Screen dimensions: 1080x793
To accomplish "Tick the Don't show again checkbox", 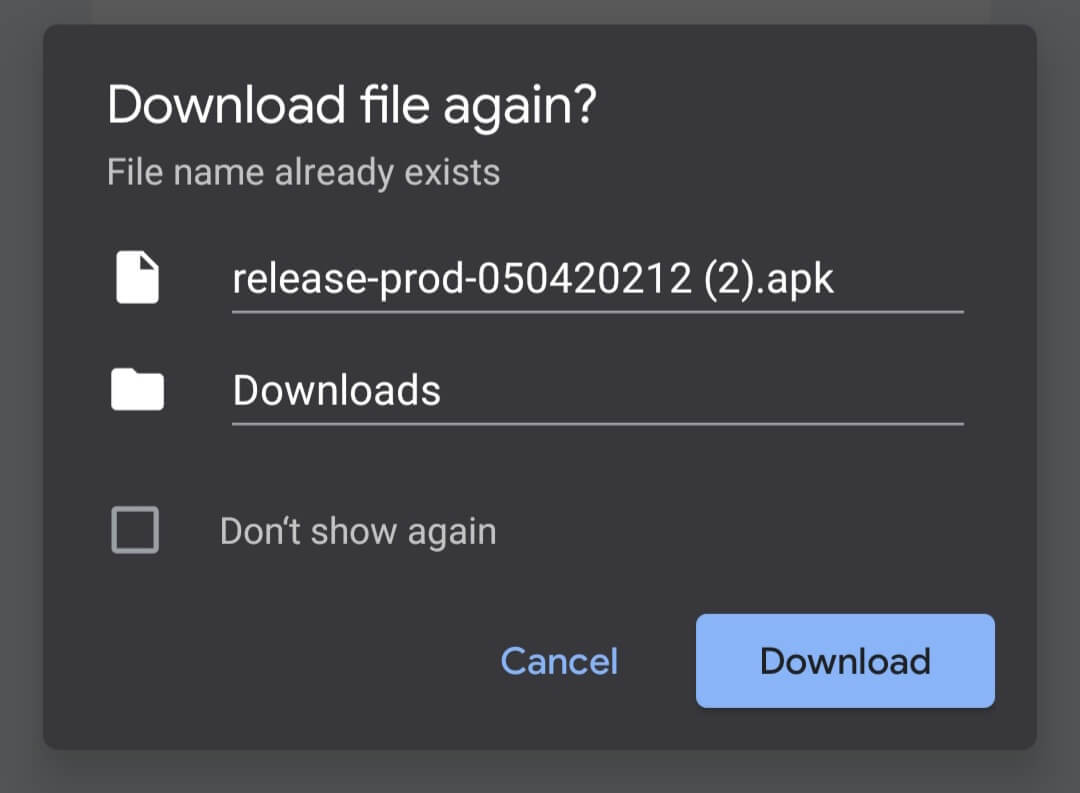I will point(135,530).
